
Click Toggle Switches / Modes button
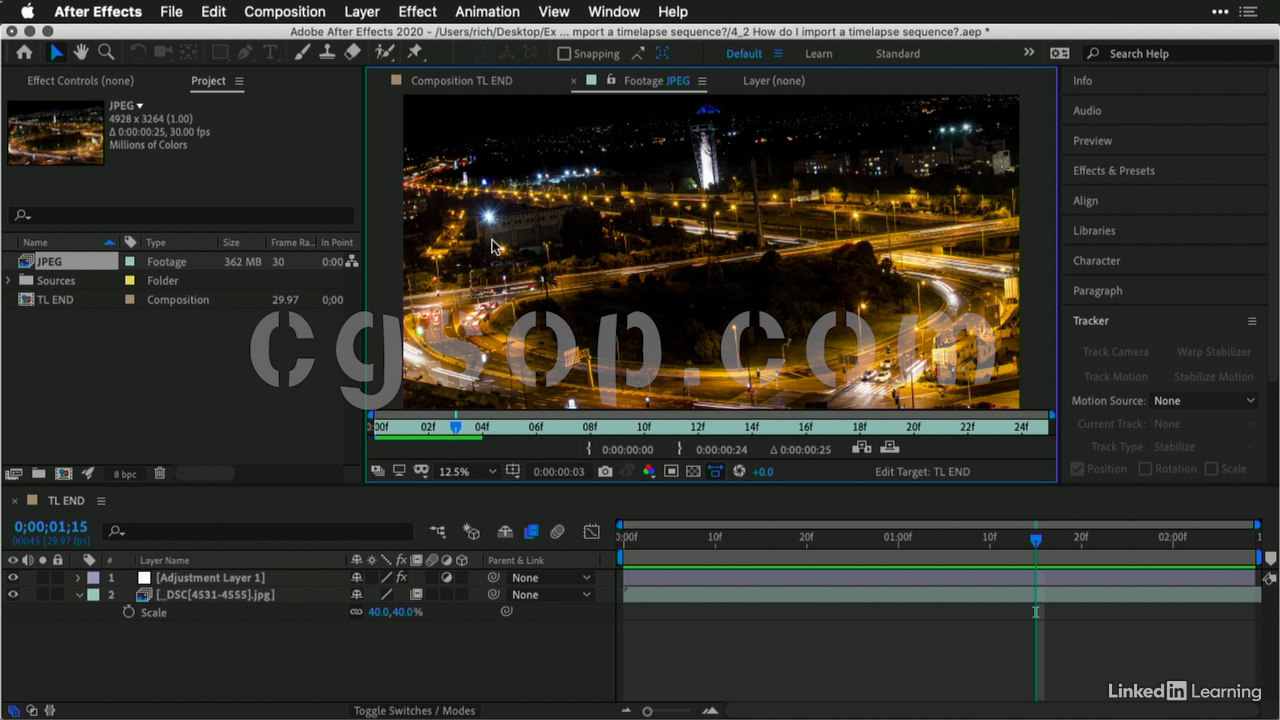[414, 711]
